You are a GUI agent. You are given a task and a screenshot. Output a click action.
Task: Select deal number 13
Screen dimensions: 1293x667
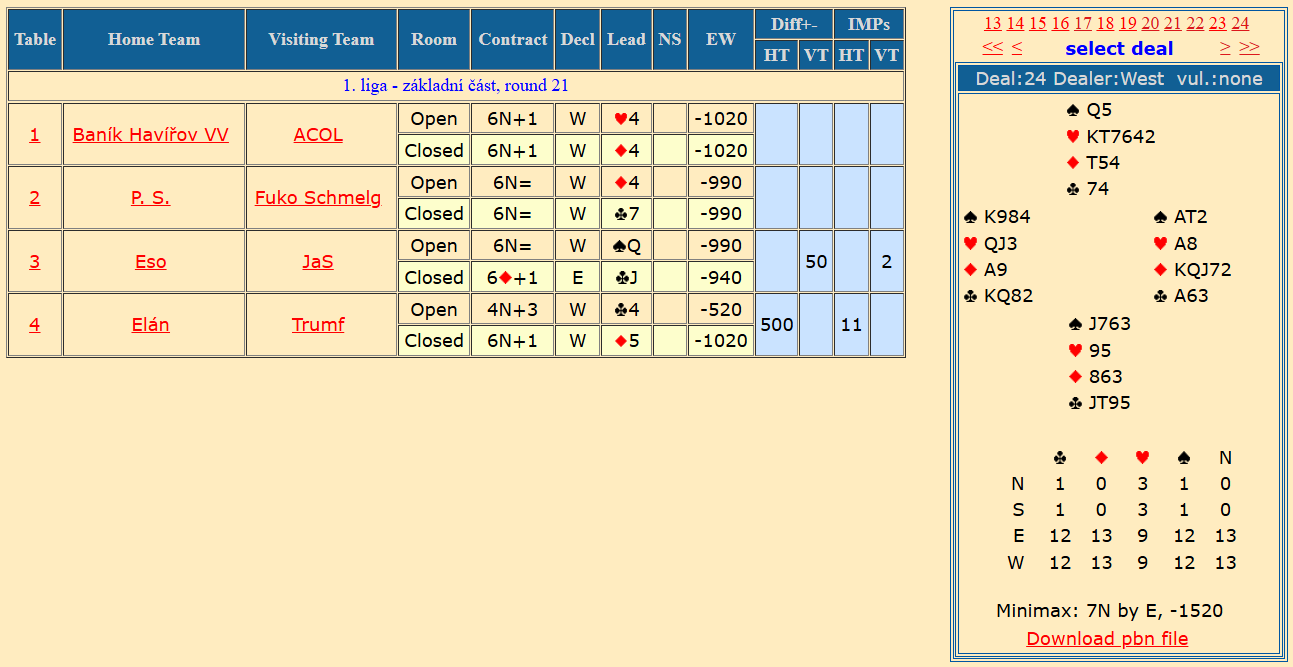[993, 23]
